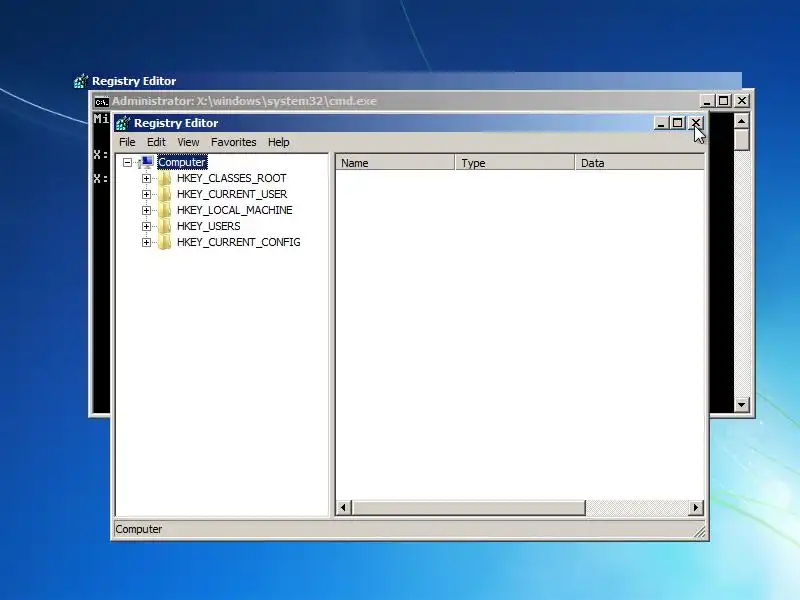Open the View menu

(x=188, y=142)
